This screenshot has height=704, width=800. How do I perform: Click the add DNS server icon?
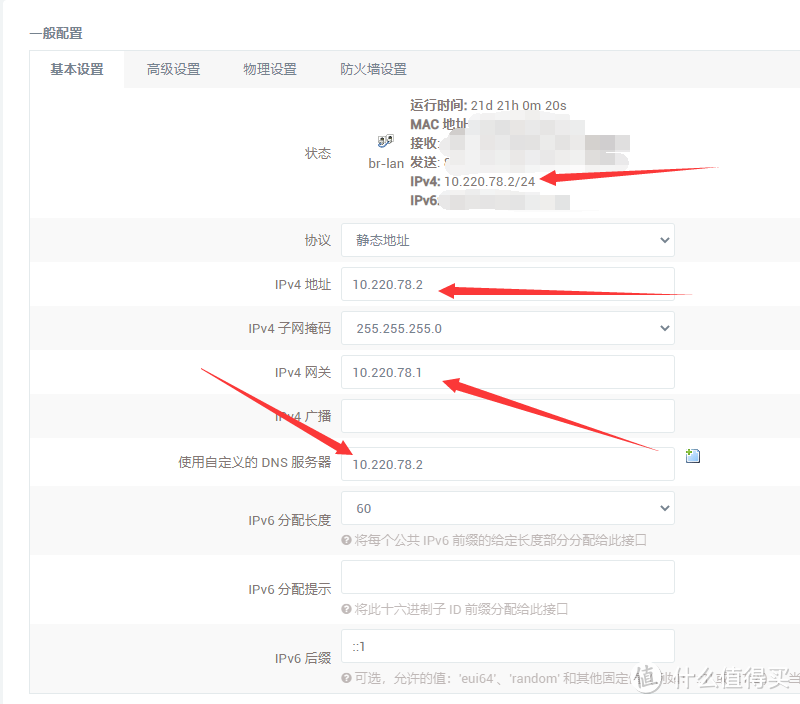(x=692, y=456)
